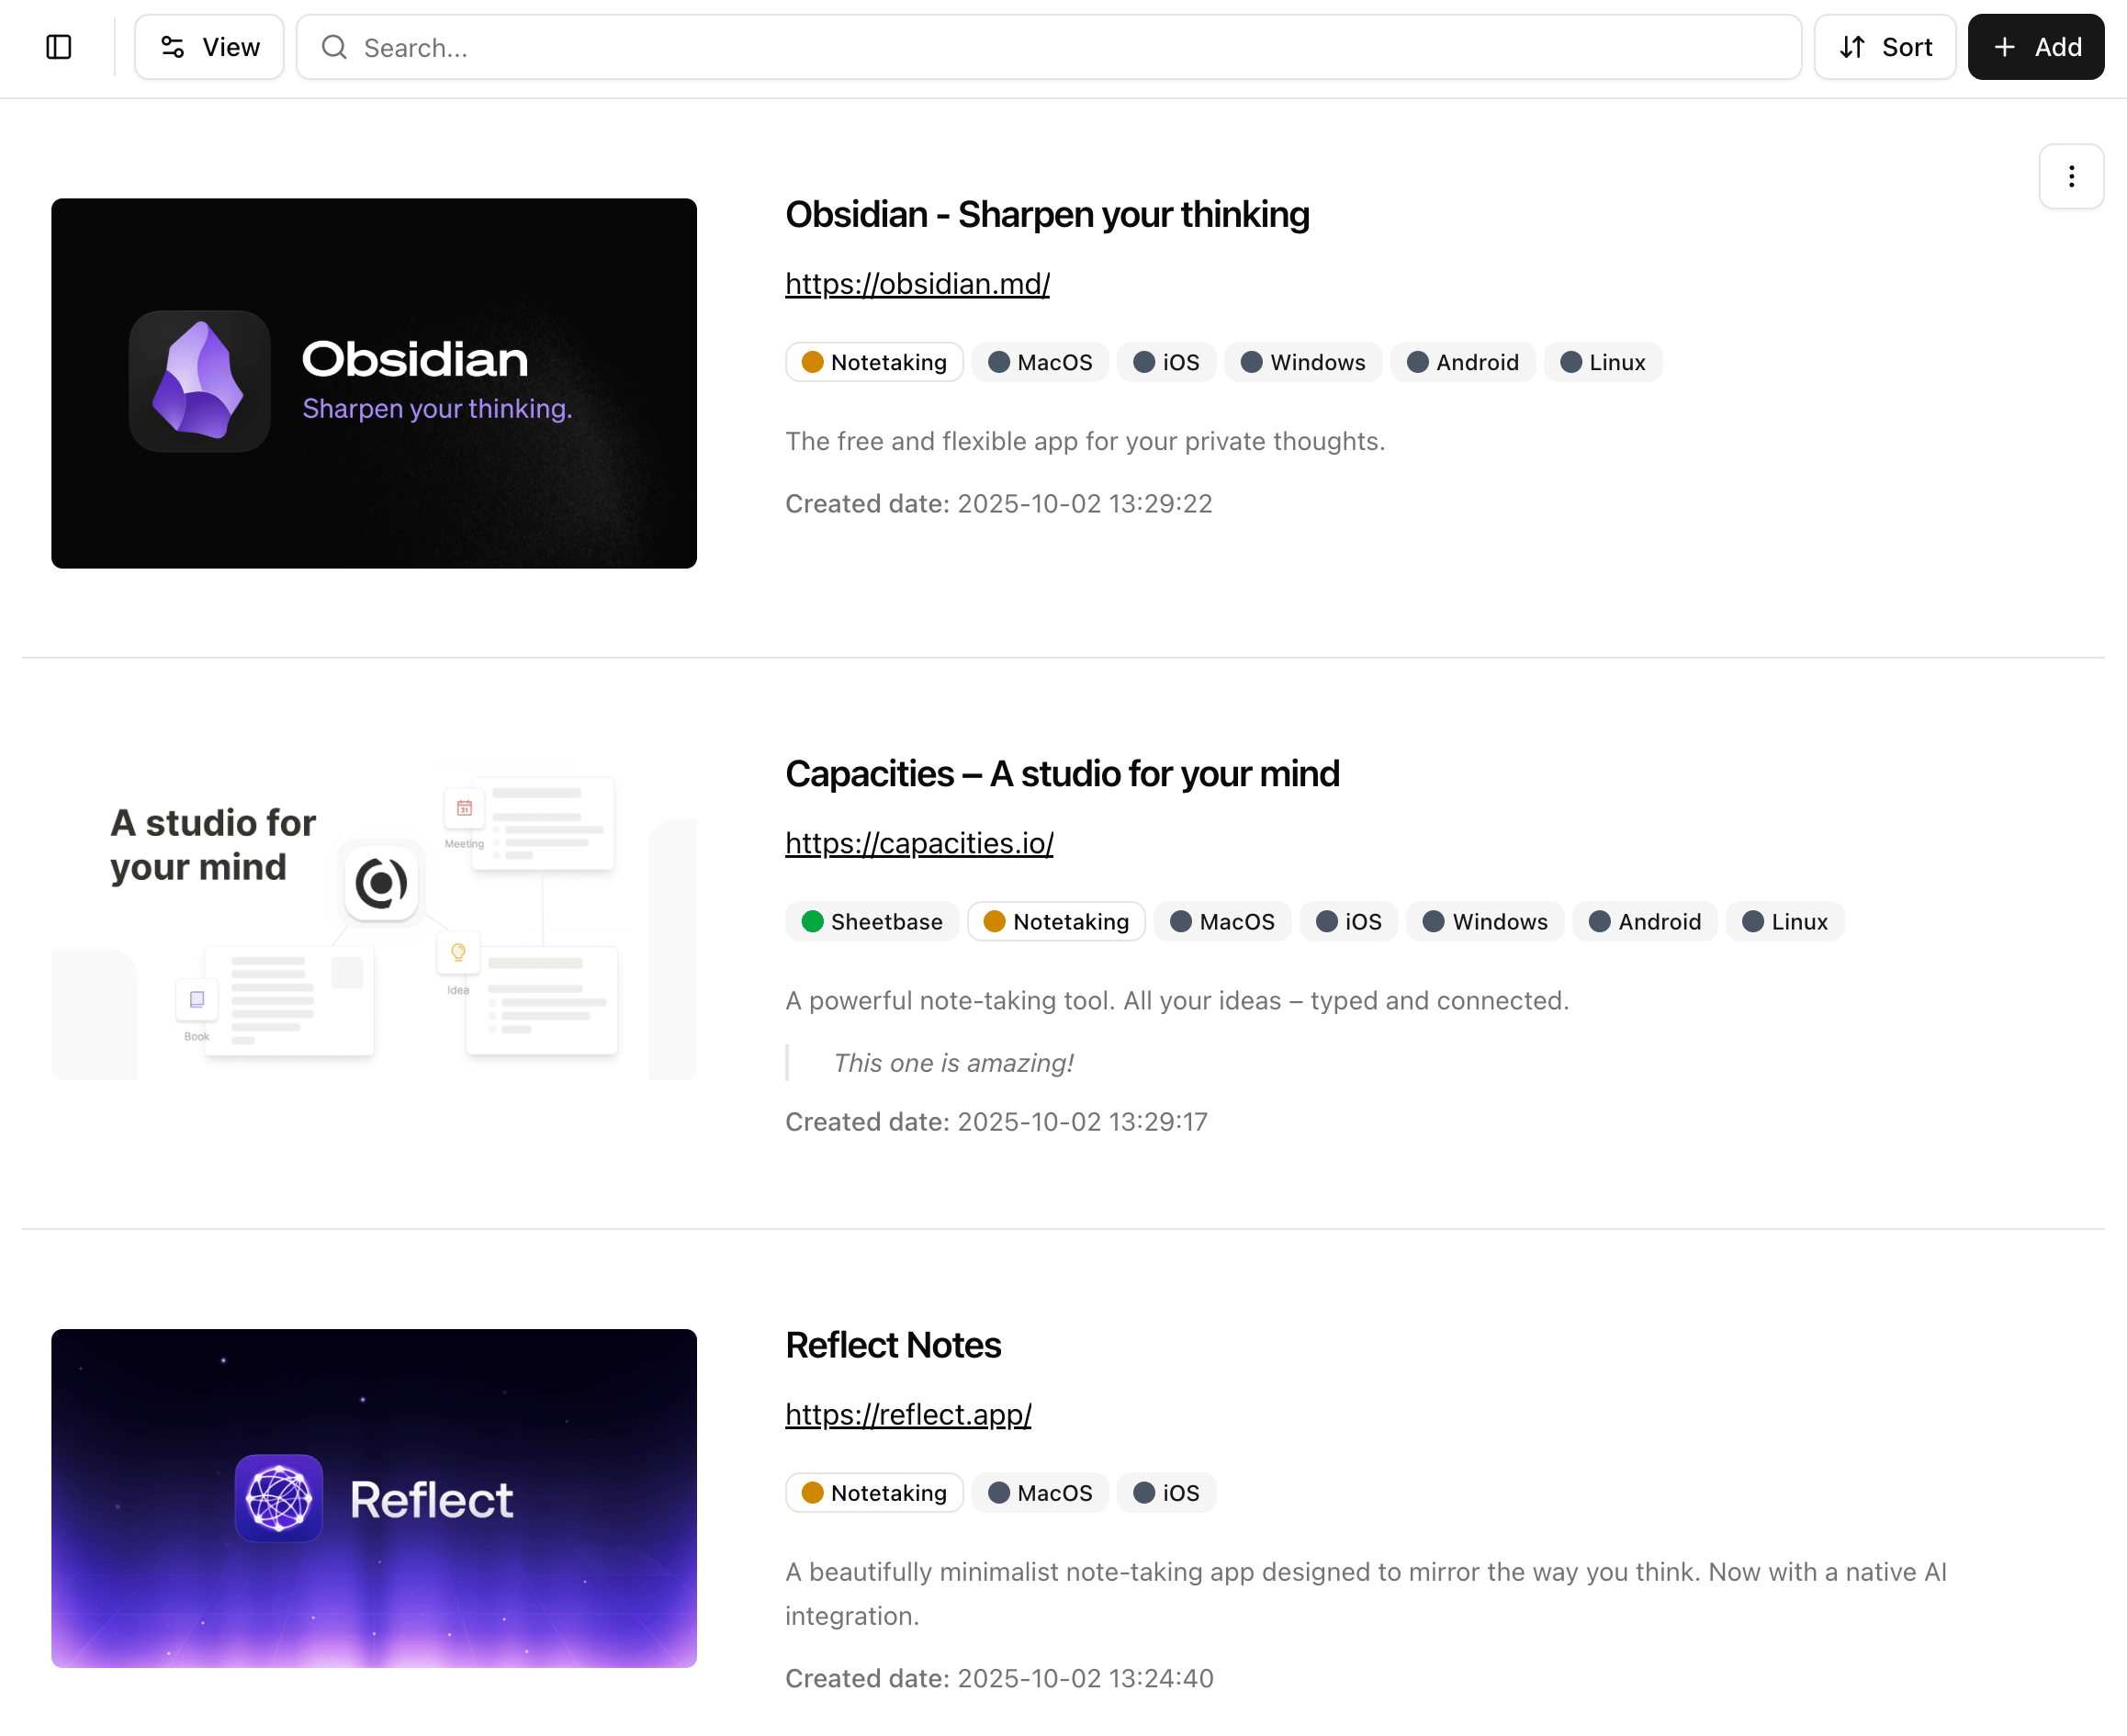Click the magnifier search icon
The width and height of the screenshot is (2127, 1736).
[x=334, y=47]
